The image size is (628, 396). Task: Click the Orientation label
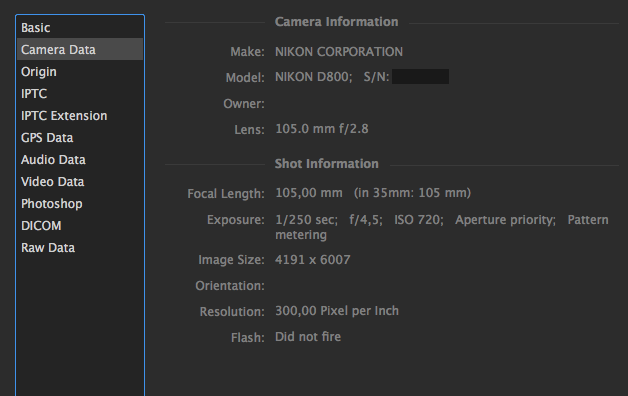[x=230, y=286]
